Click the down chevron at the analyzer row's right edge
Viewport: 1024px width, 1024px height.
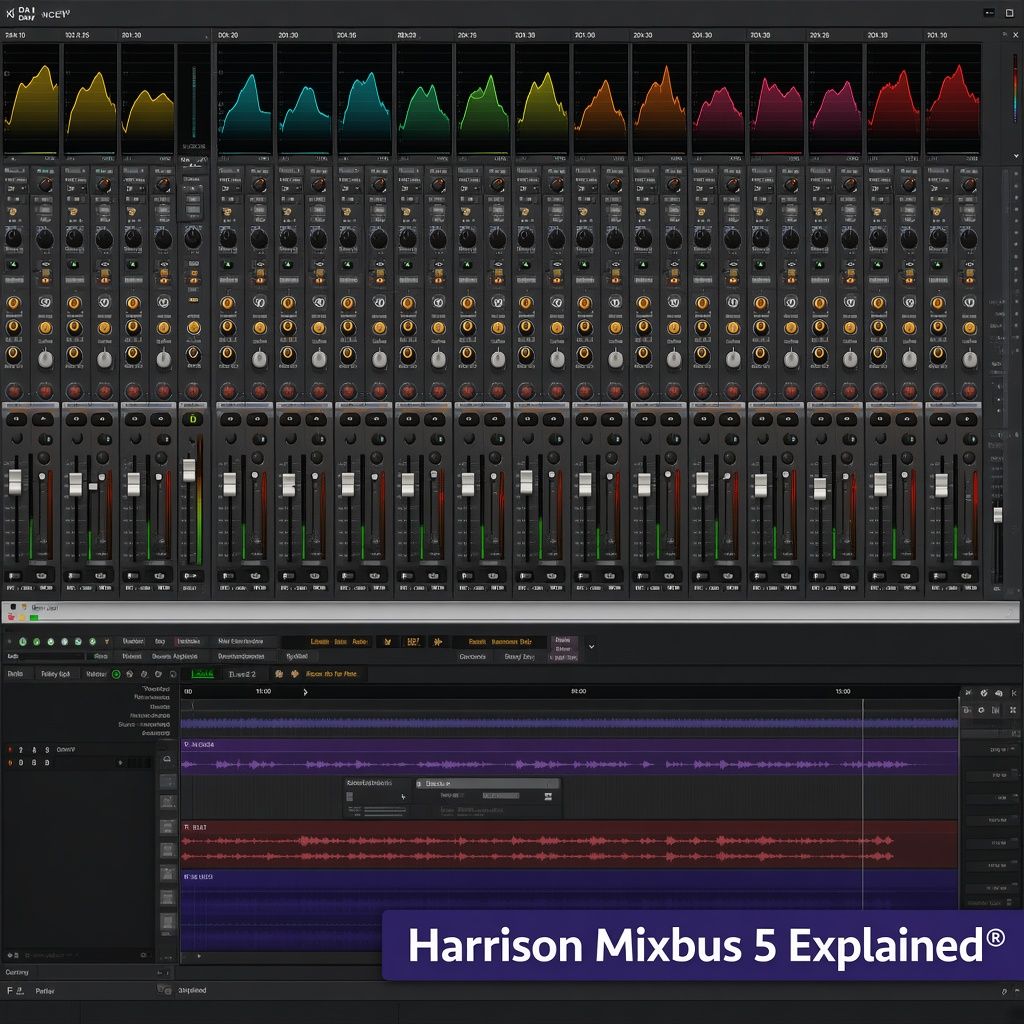(1016, 157)
